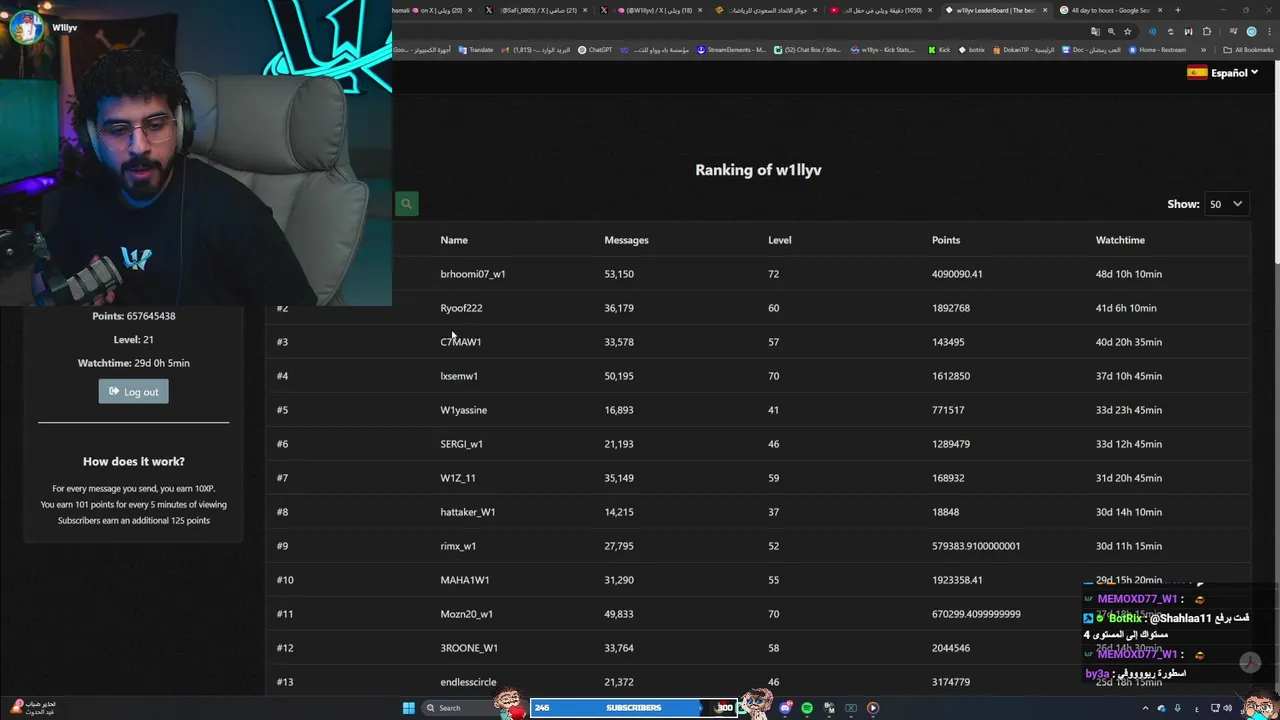Open the Chat Box / Stre... bookmark
This screenshot has width=1280, height=720.
tap(808, 50)
